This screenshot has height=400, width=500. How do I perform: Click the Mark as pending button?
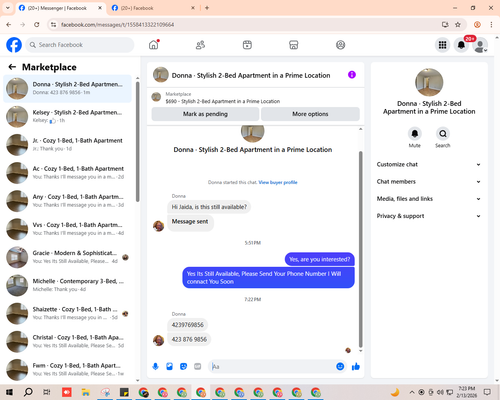205,114
